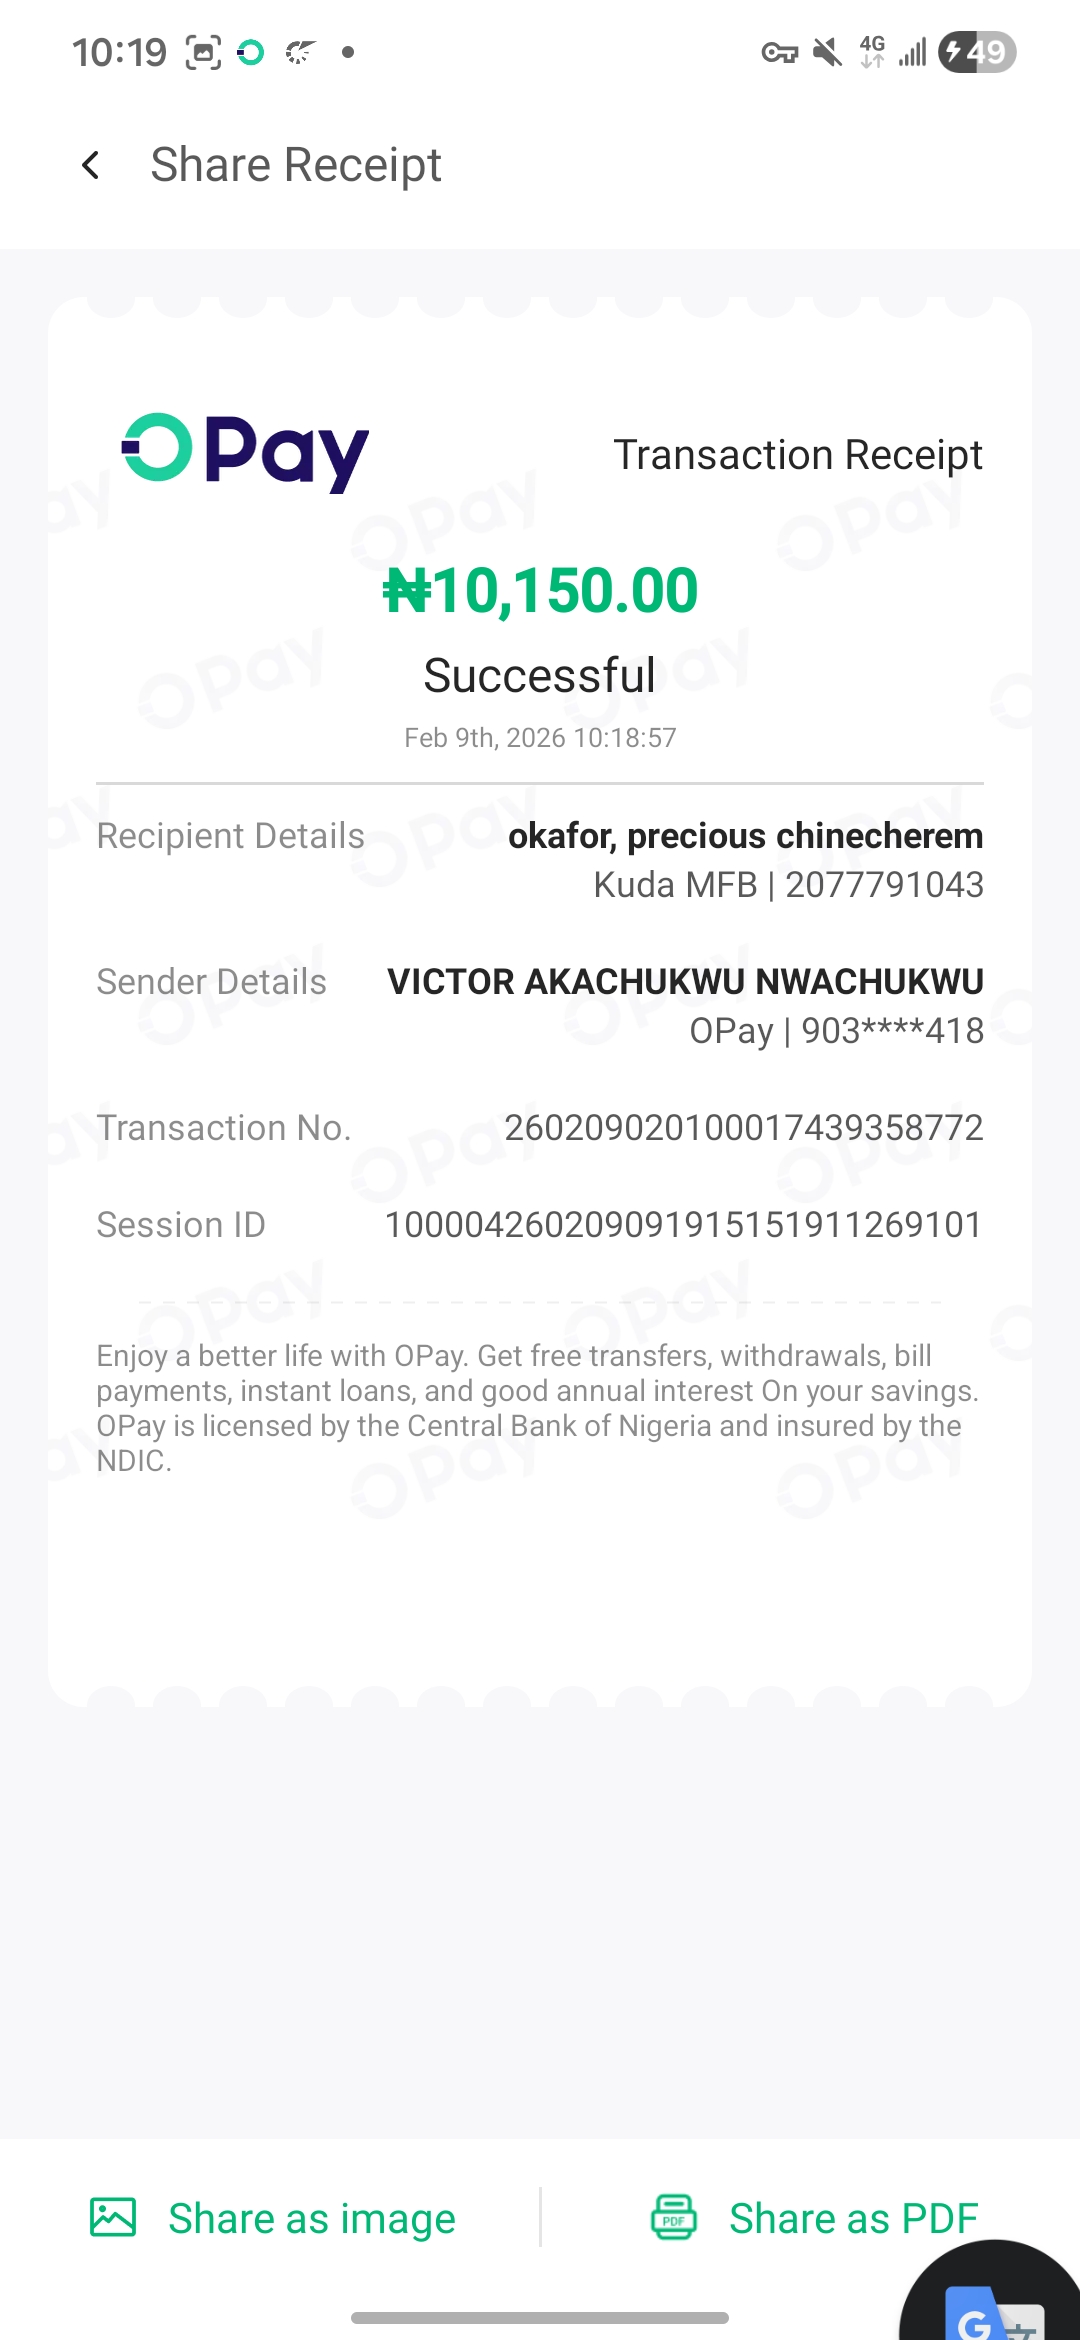Image resolution: width=1080 pixels, height=2340 pixels.
Task: Tap the bottom home gesture bar
Action: tap(540, 2317)
